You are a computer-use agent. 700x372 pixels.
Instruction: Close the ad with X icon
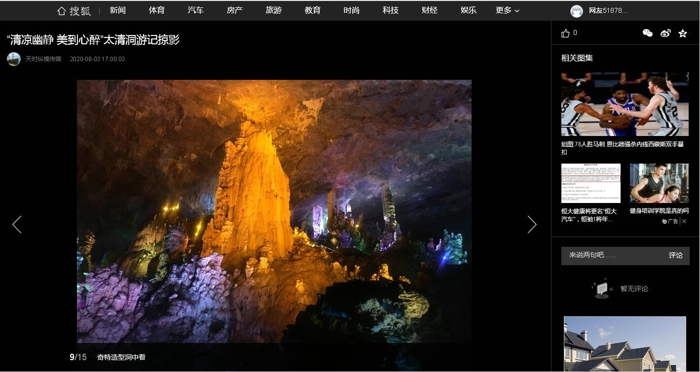coord(684,221)
